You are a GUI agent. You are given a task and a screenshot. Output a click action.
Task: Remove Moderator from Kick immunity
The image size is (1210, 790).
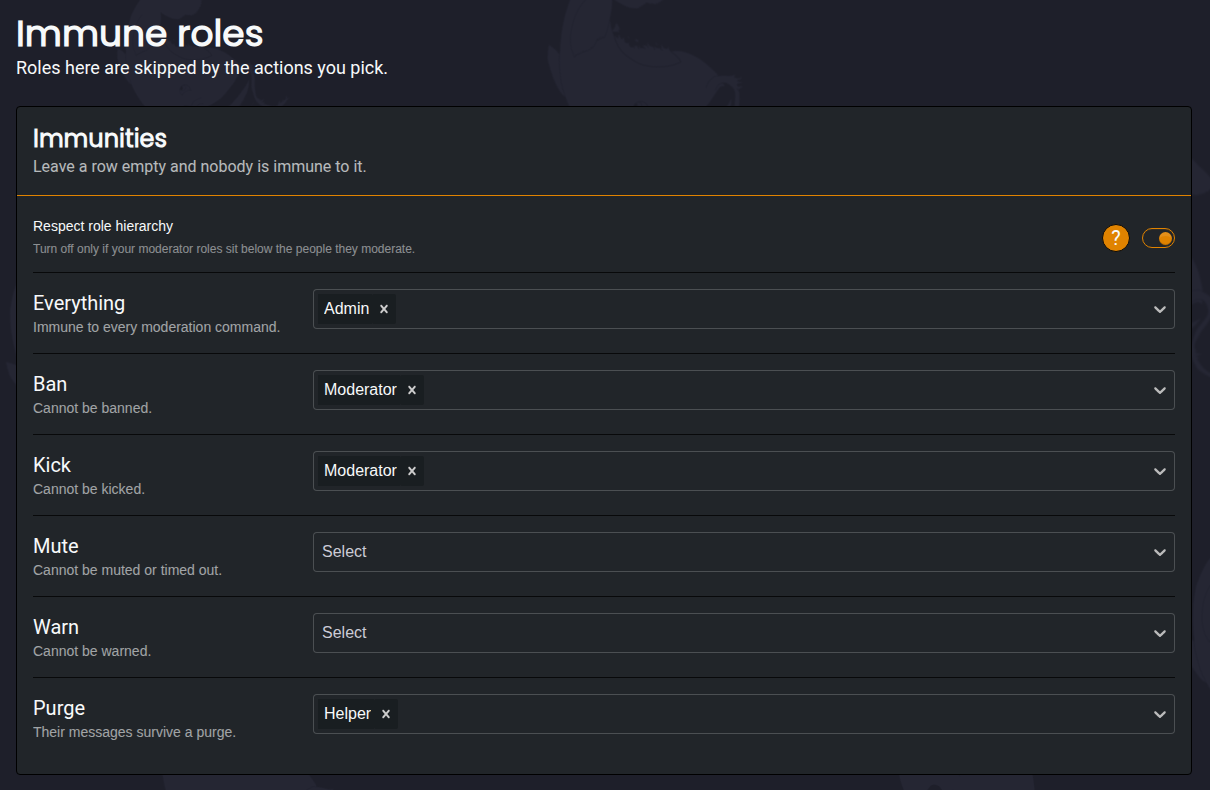(x=412, y=471)
